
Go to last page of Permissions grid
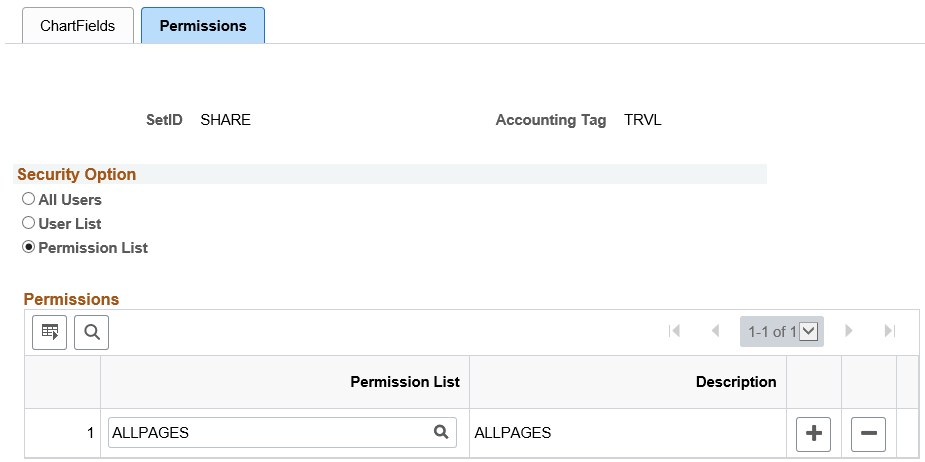click(890, 331)
